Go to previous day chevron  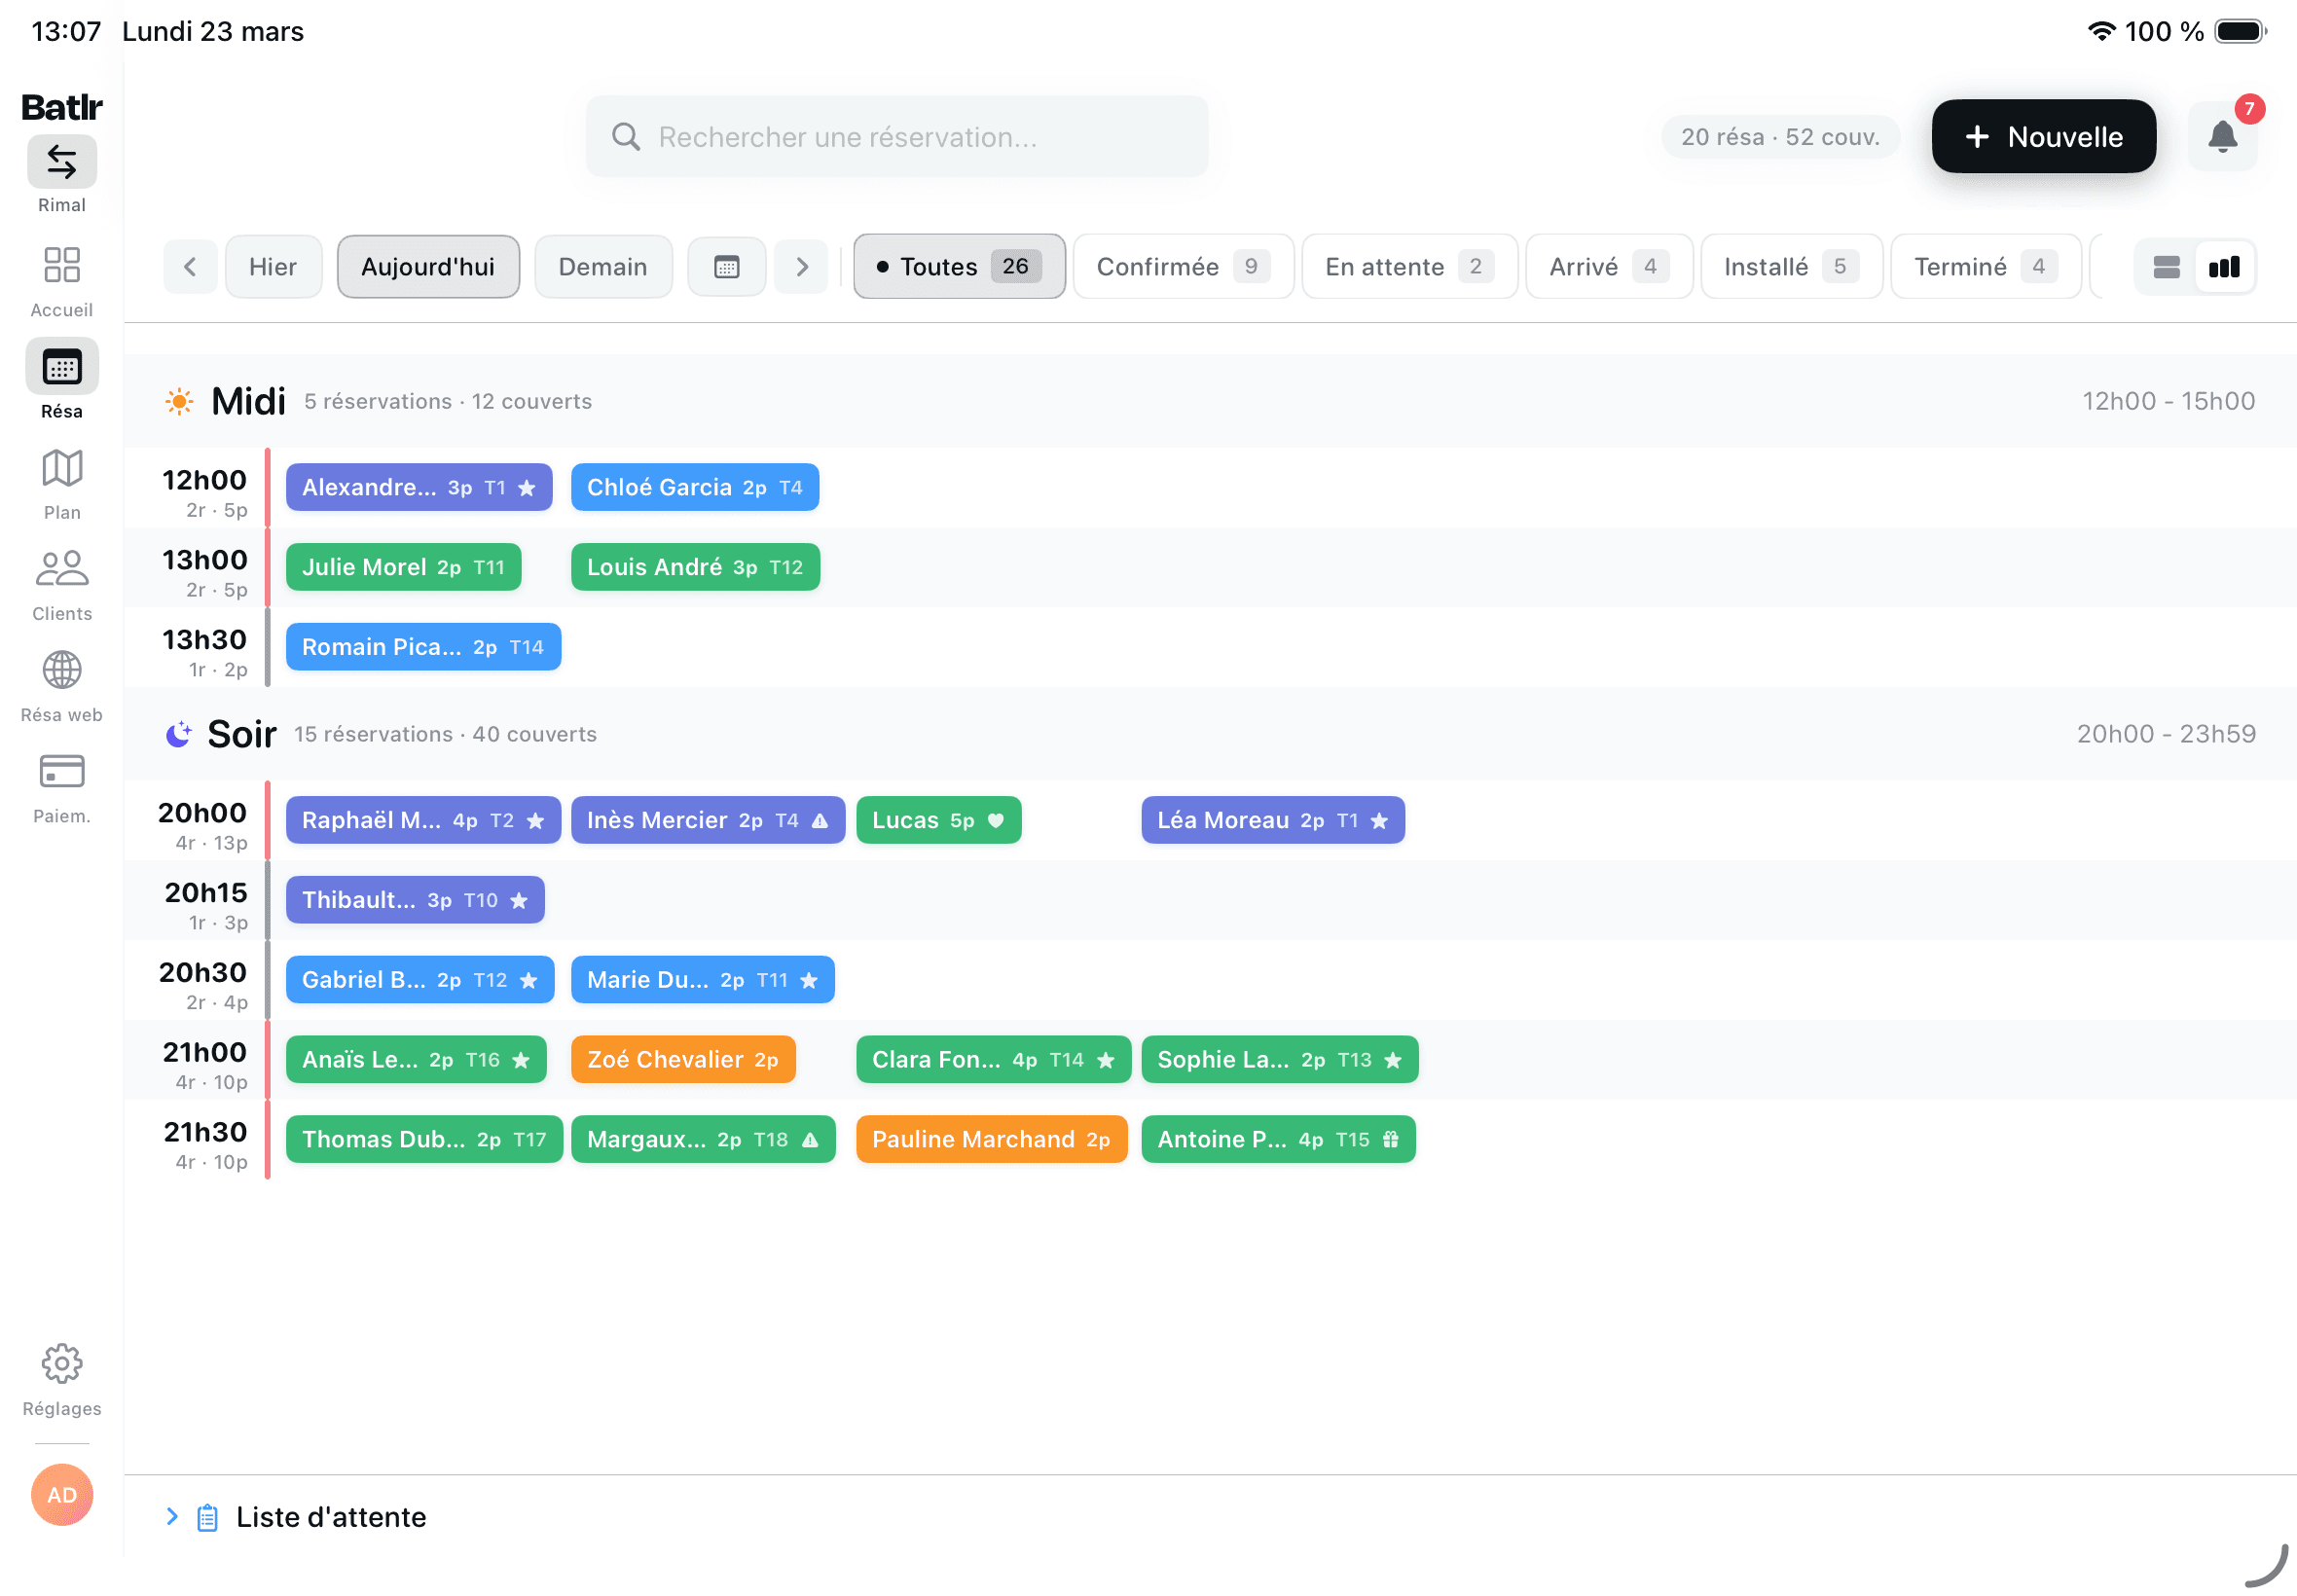point(190,267)
